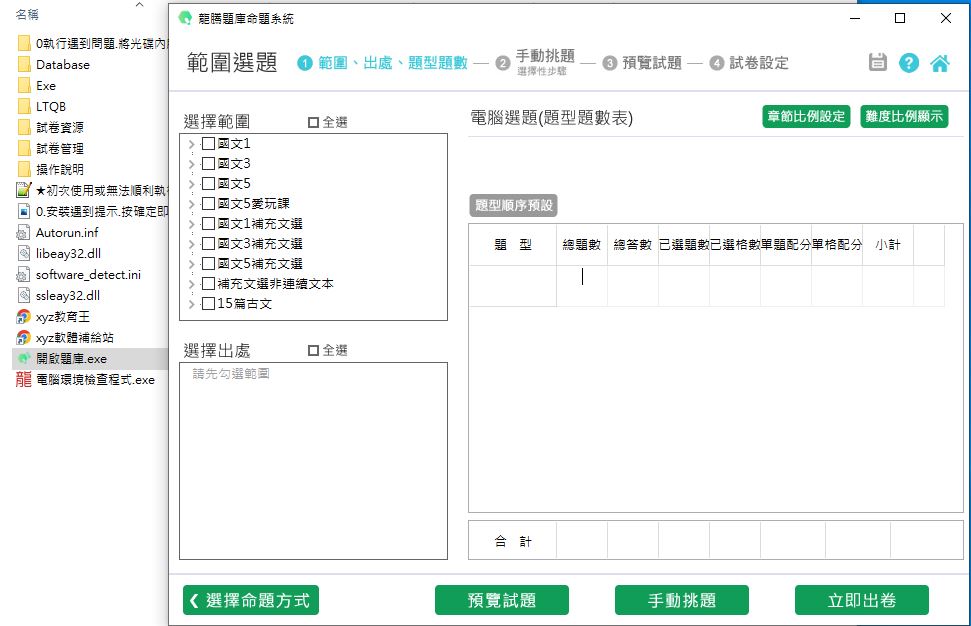The image size is (971, 626).
Task: Check the 國文5愛玩課 checkbox
Action: pyautogui.click(x=209, y=204)
